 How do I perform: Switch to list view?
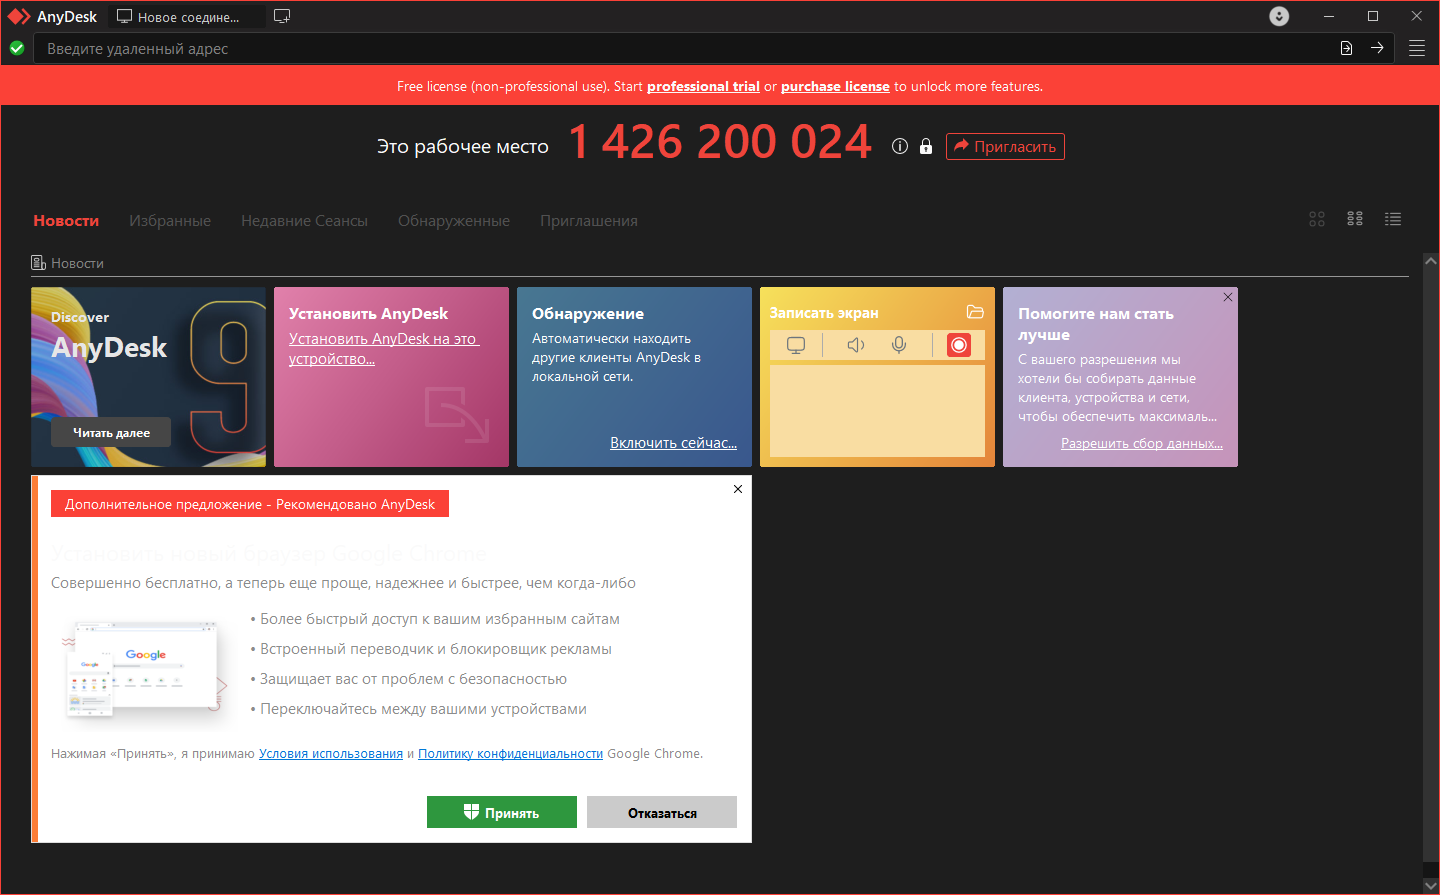(x=1393, y=219)
